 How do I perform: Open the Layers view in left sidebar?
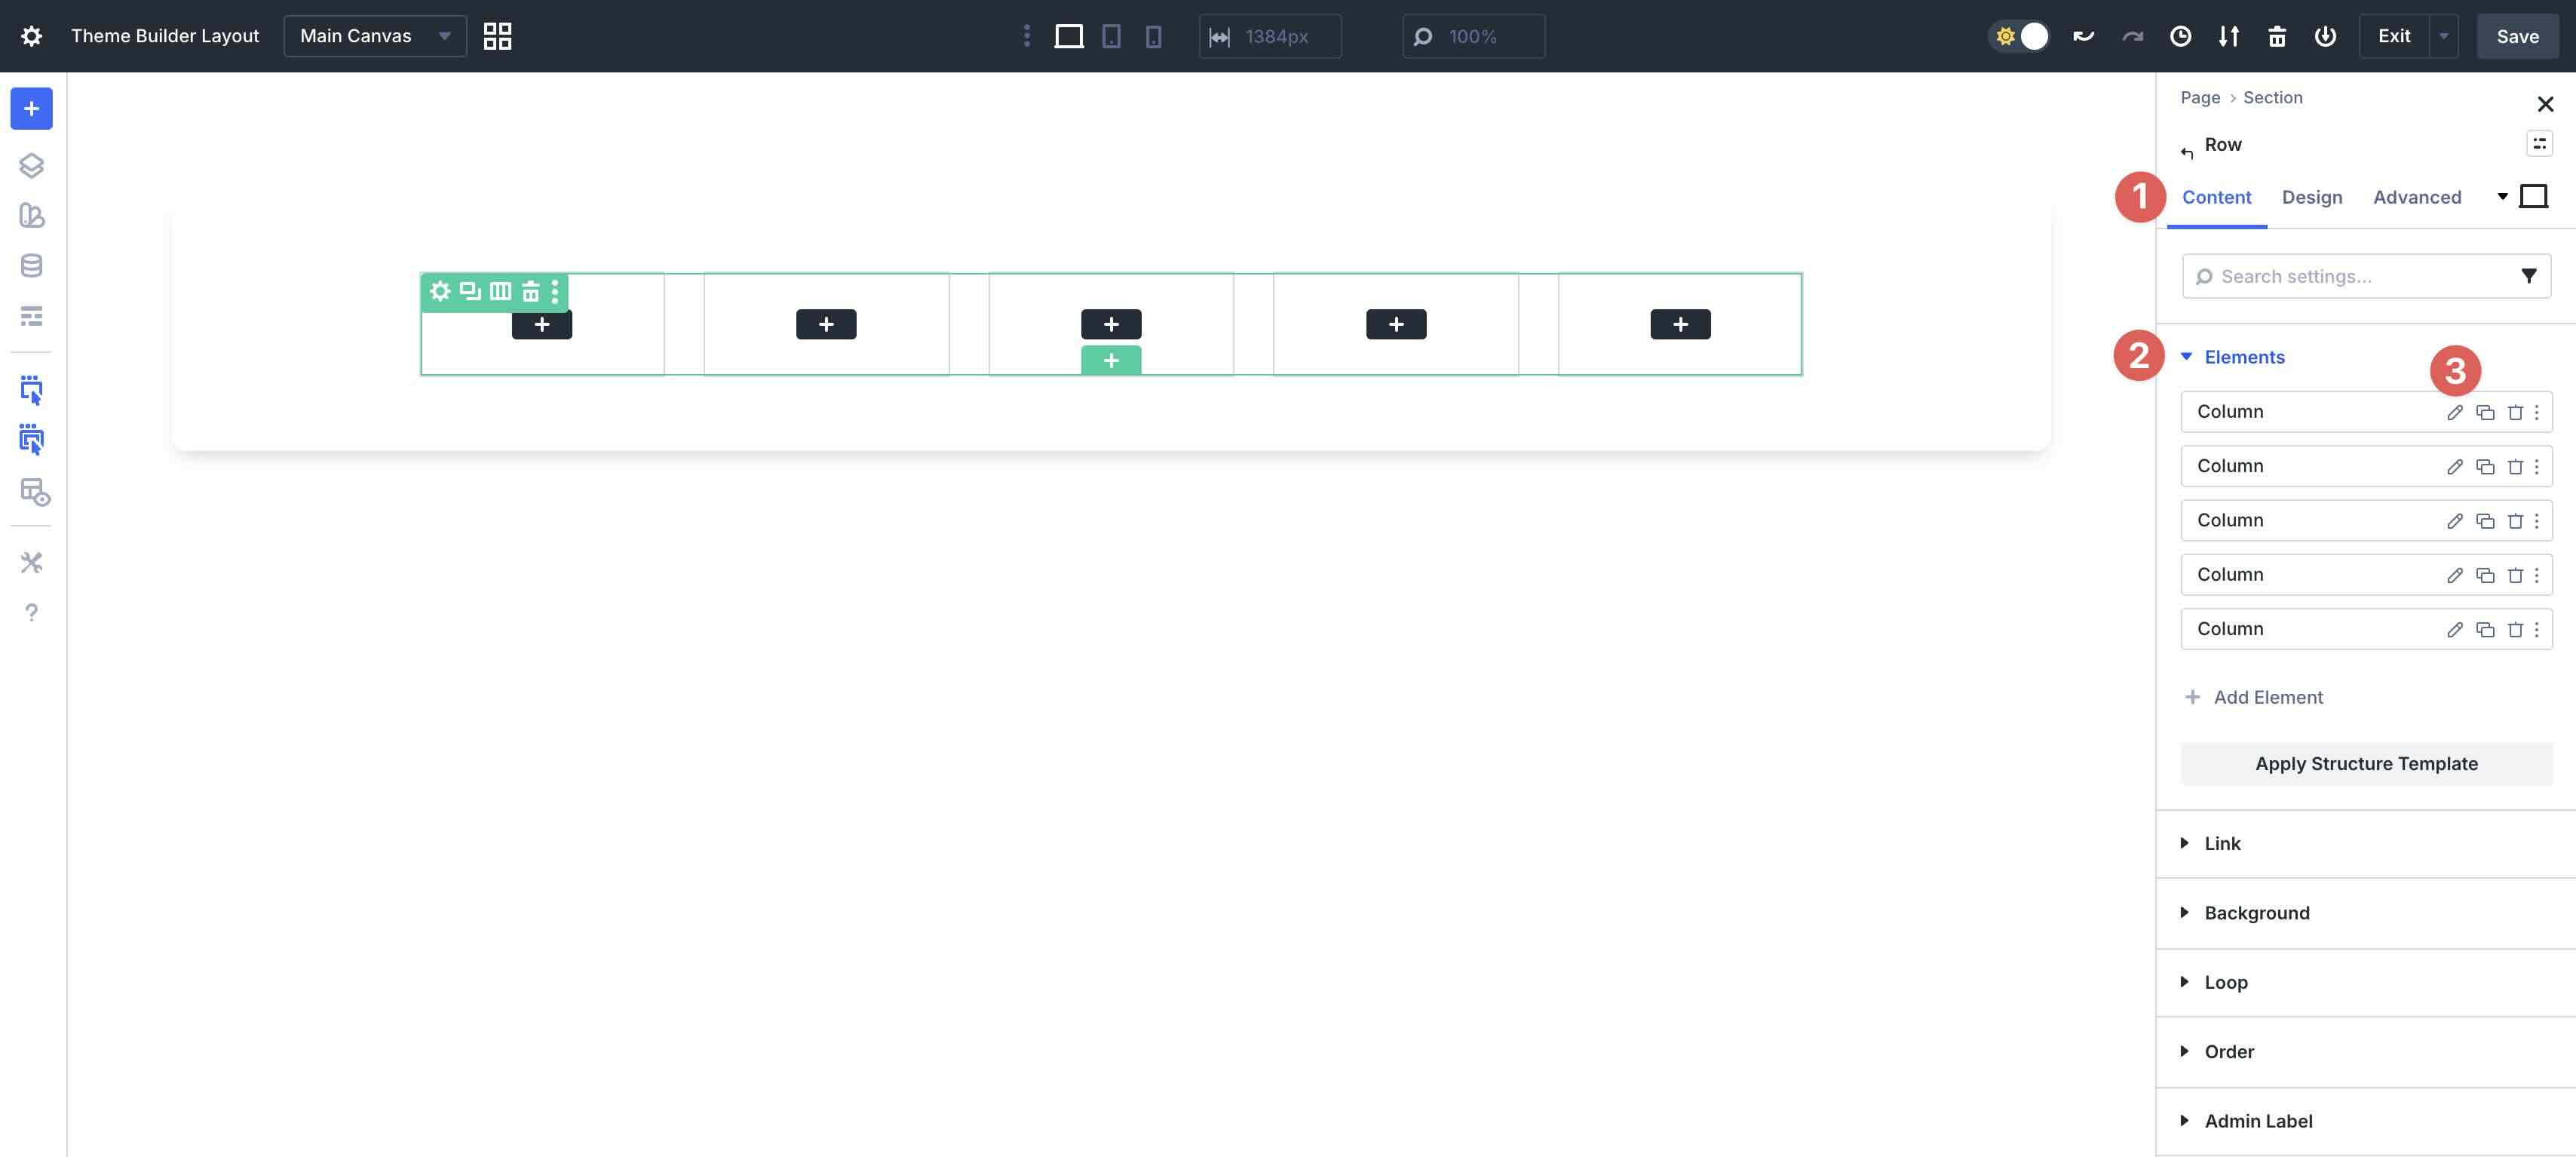pyautogui.click(x=31, y=165)
